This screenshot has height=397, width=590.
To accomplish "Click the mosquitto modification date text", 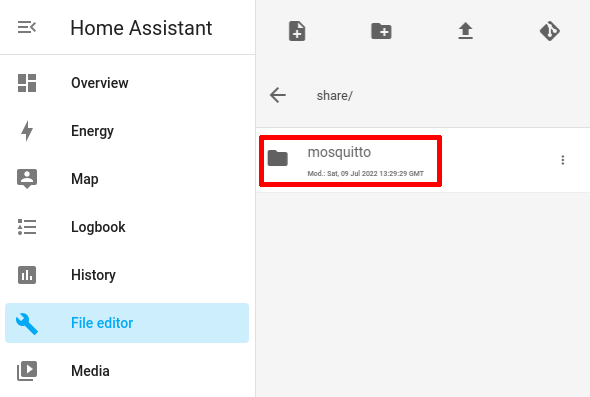I will (365, 173).
